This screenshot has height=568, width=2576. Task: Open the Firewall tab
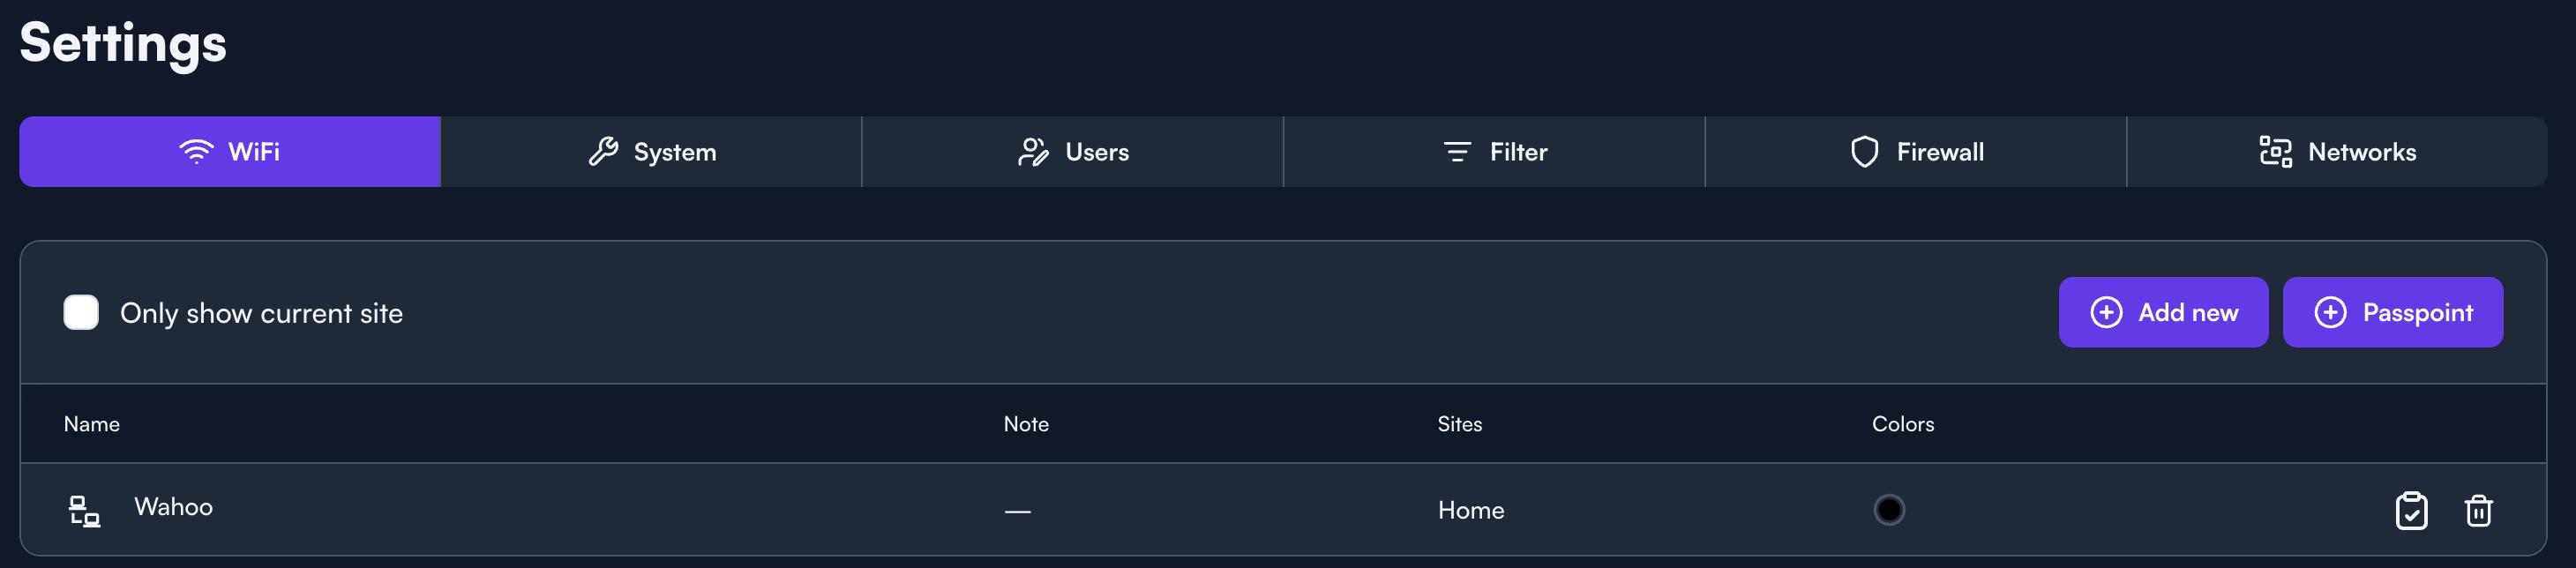pyautogui.click(x=1915, y=152)
